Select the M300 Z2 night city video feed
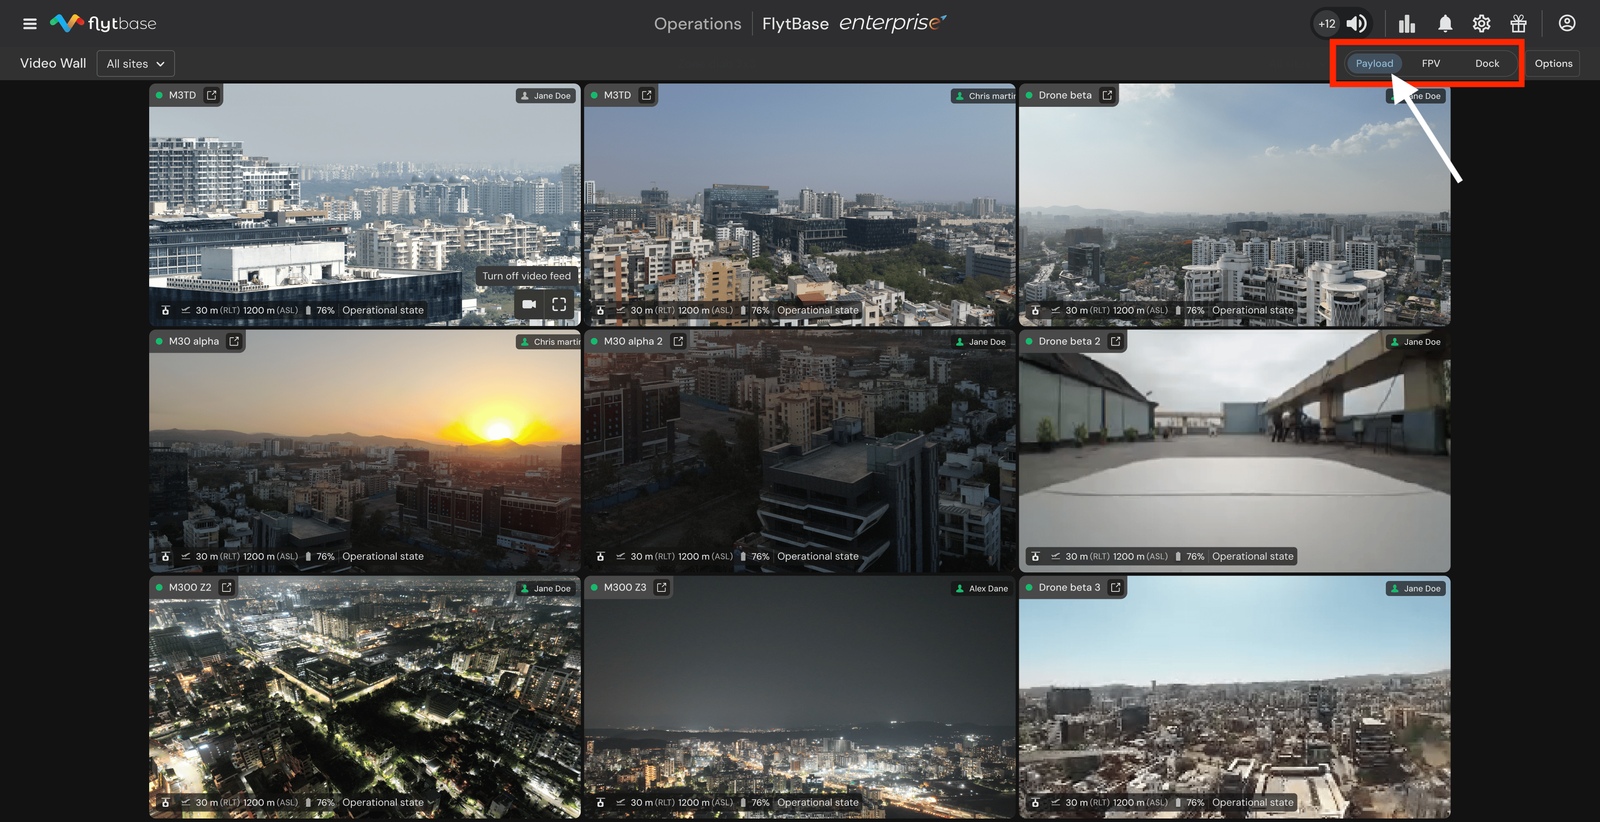 pyautogui.click(x=365, y=697)
